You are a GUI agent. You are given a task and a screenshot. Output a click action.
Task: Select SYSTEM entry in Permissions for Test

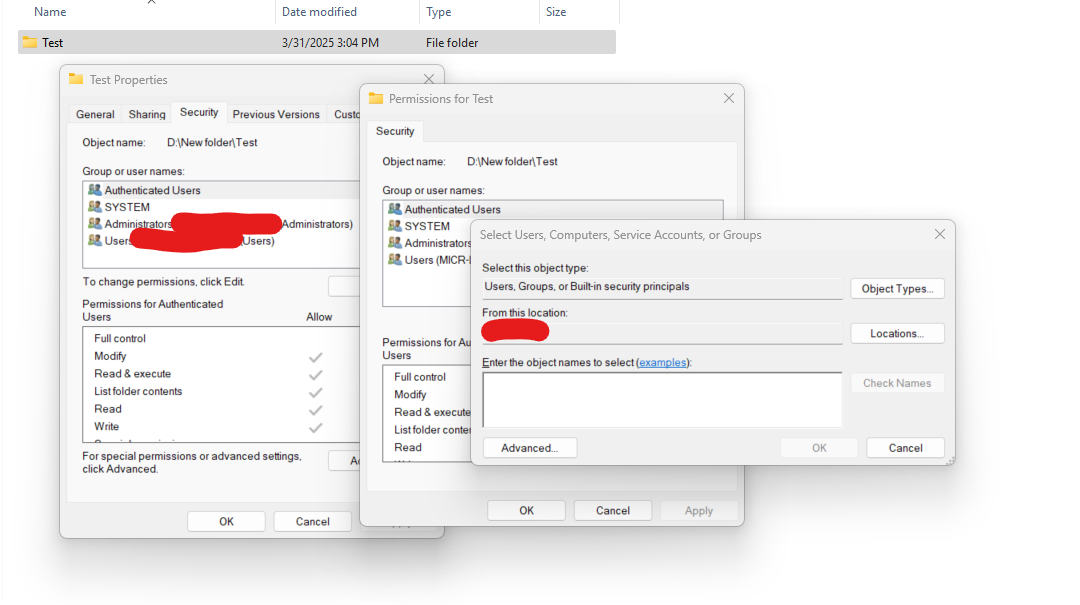pos(426,226)
